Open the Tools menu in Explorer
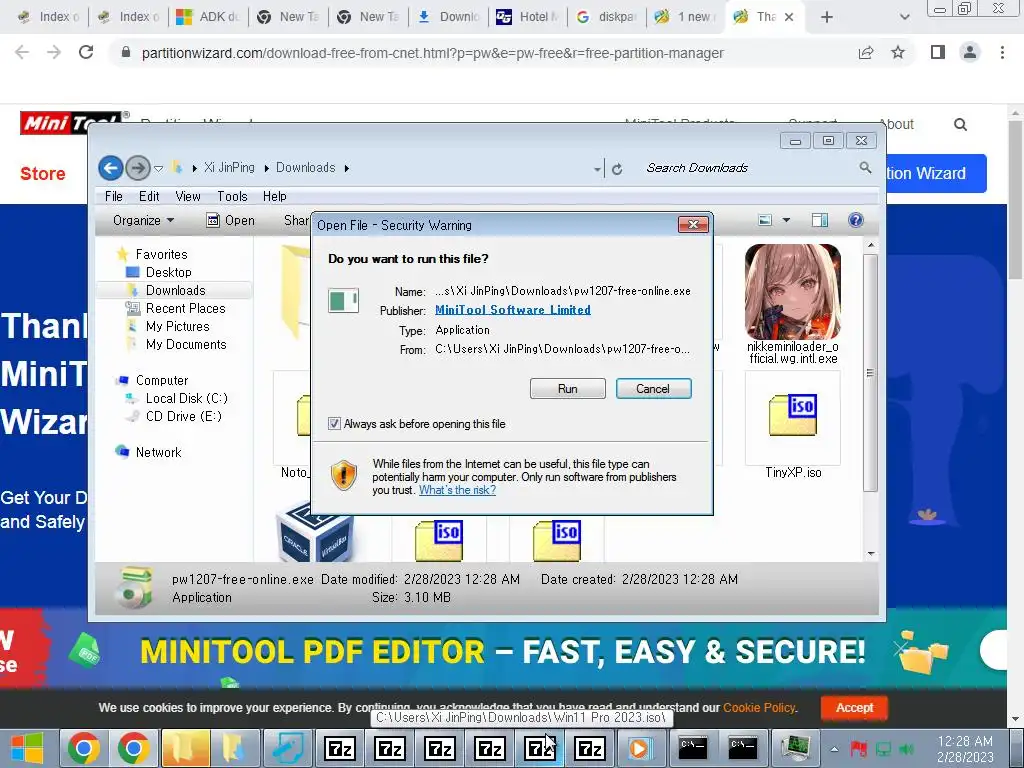This screenshot has width=1024, height=768. [x=232, y=196]
